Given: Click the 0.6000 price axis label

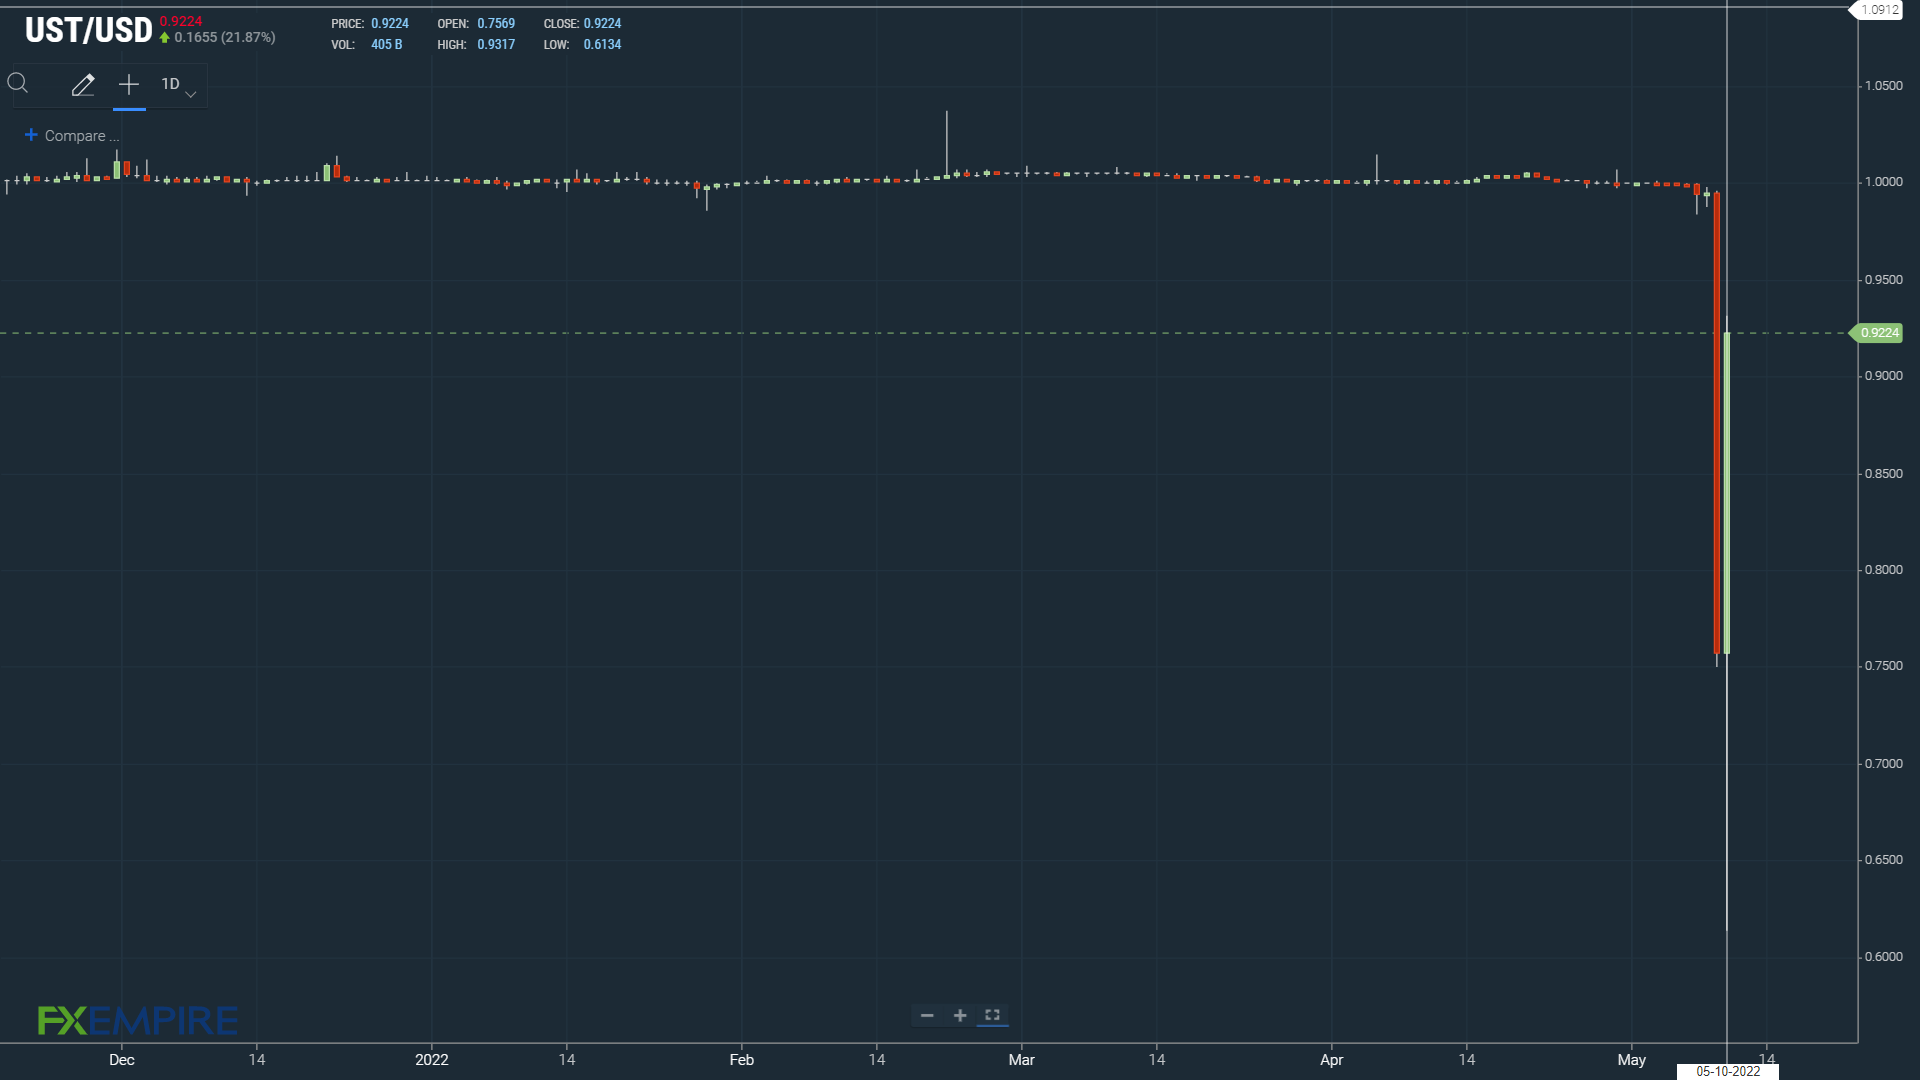Looking at the screenshot, I should [x=1884, y=957].
